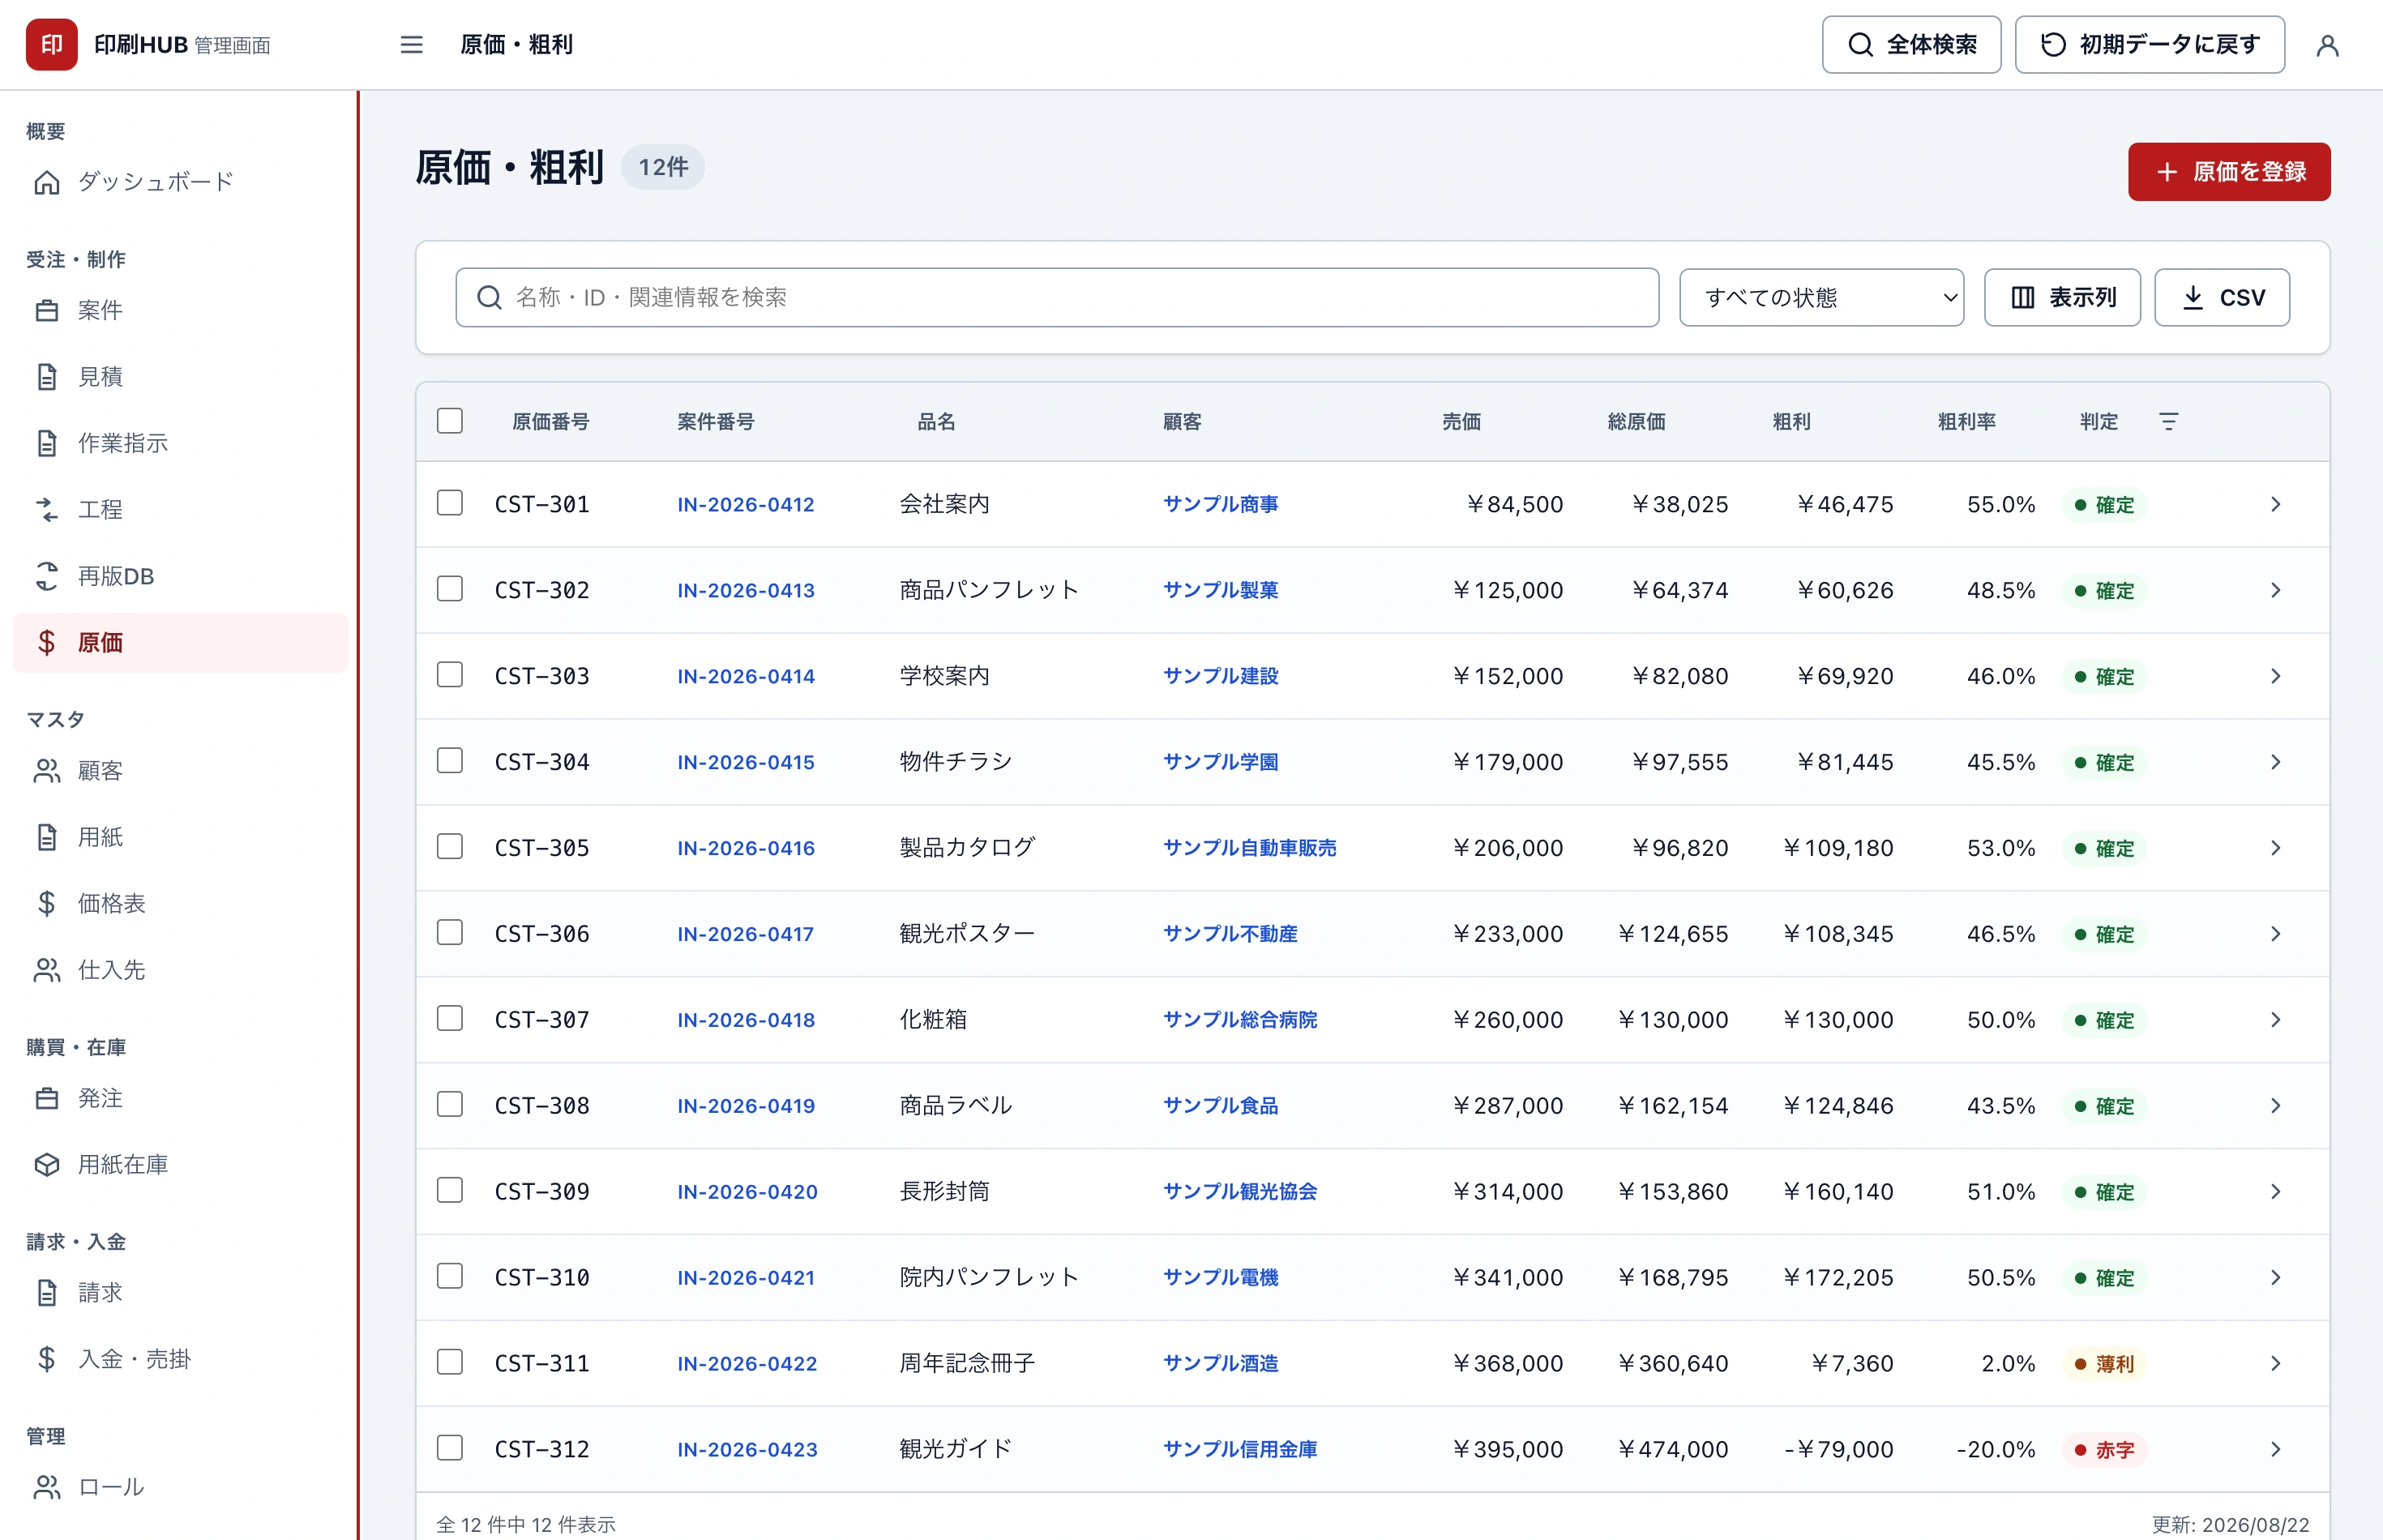2383x1540 pixels.
Task: Open the 表示列 column settings button
Action: (x=2062, y=298)
